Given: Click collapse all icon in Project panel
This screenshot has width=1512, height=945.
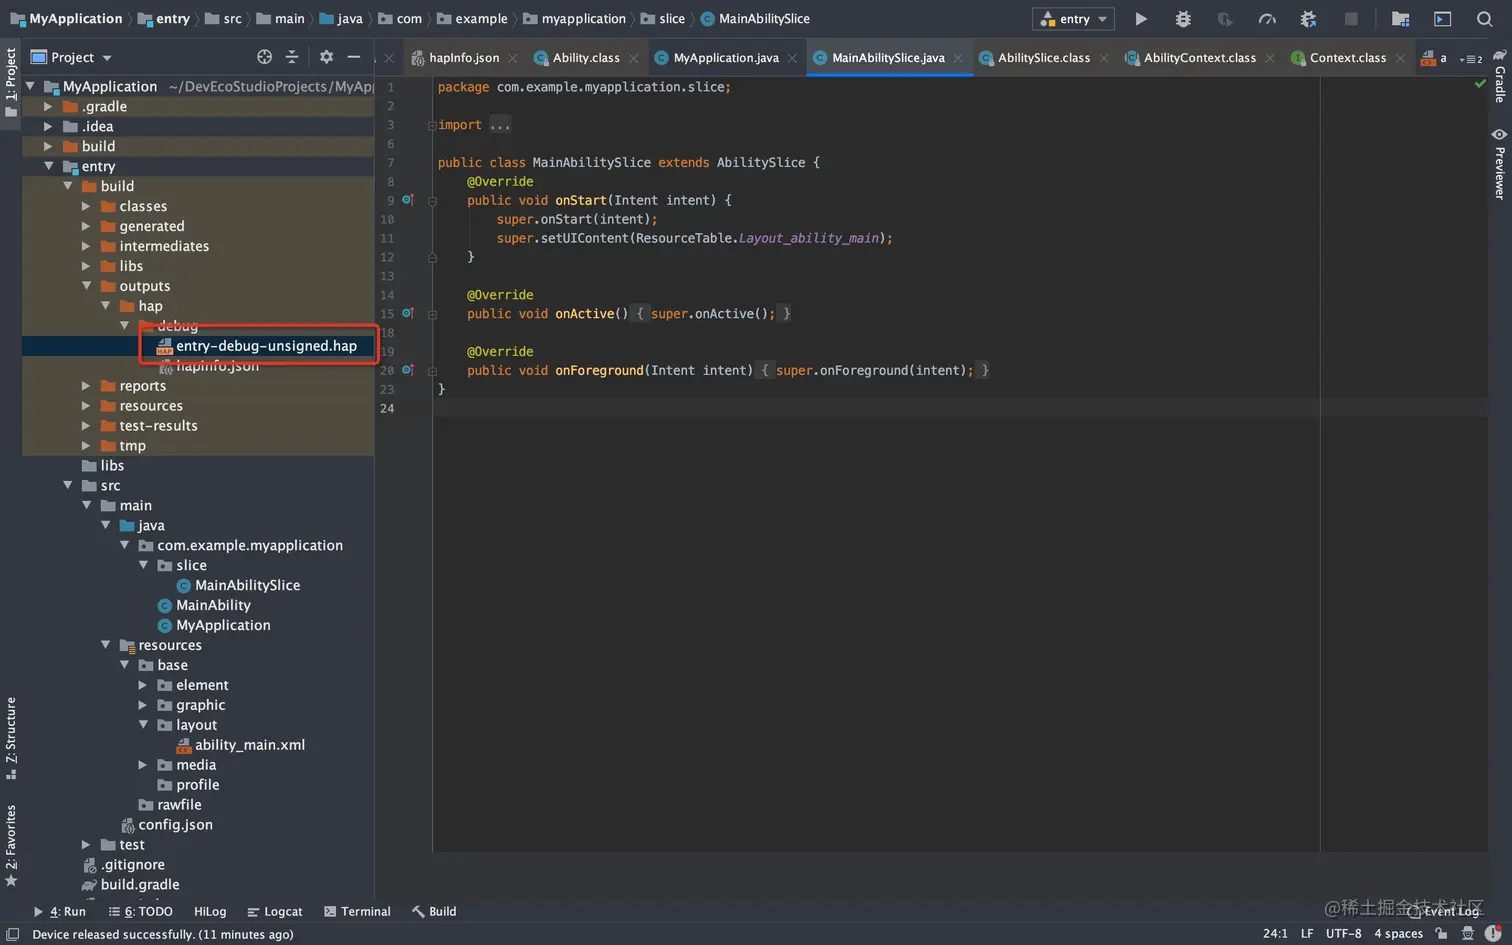Looking at the screenshot, I should pos(292,57).
